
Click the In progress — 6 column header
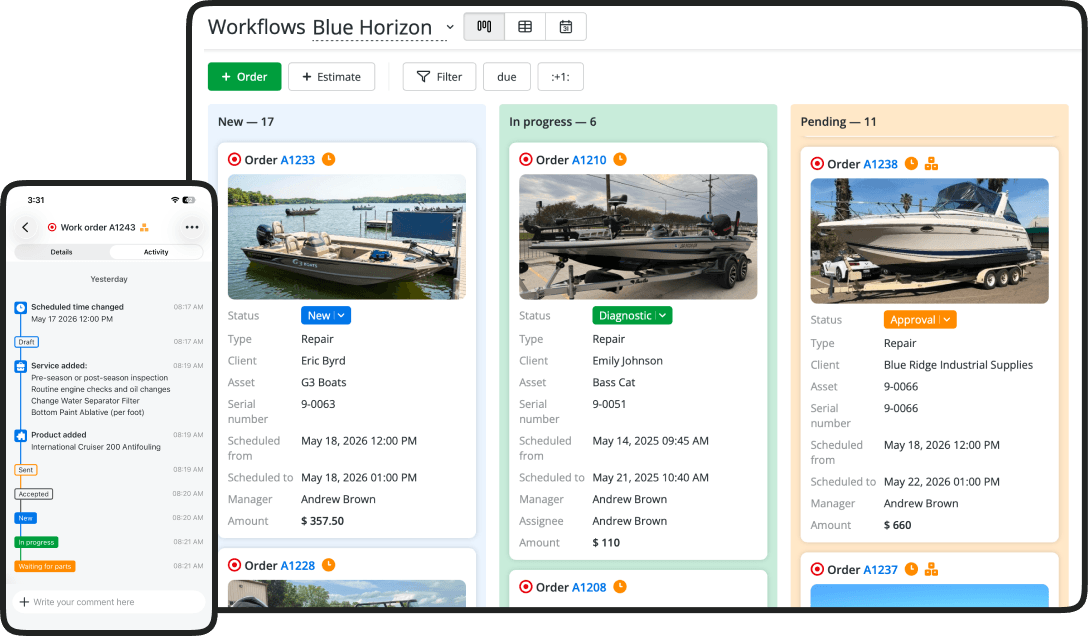click(553, 122)
